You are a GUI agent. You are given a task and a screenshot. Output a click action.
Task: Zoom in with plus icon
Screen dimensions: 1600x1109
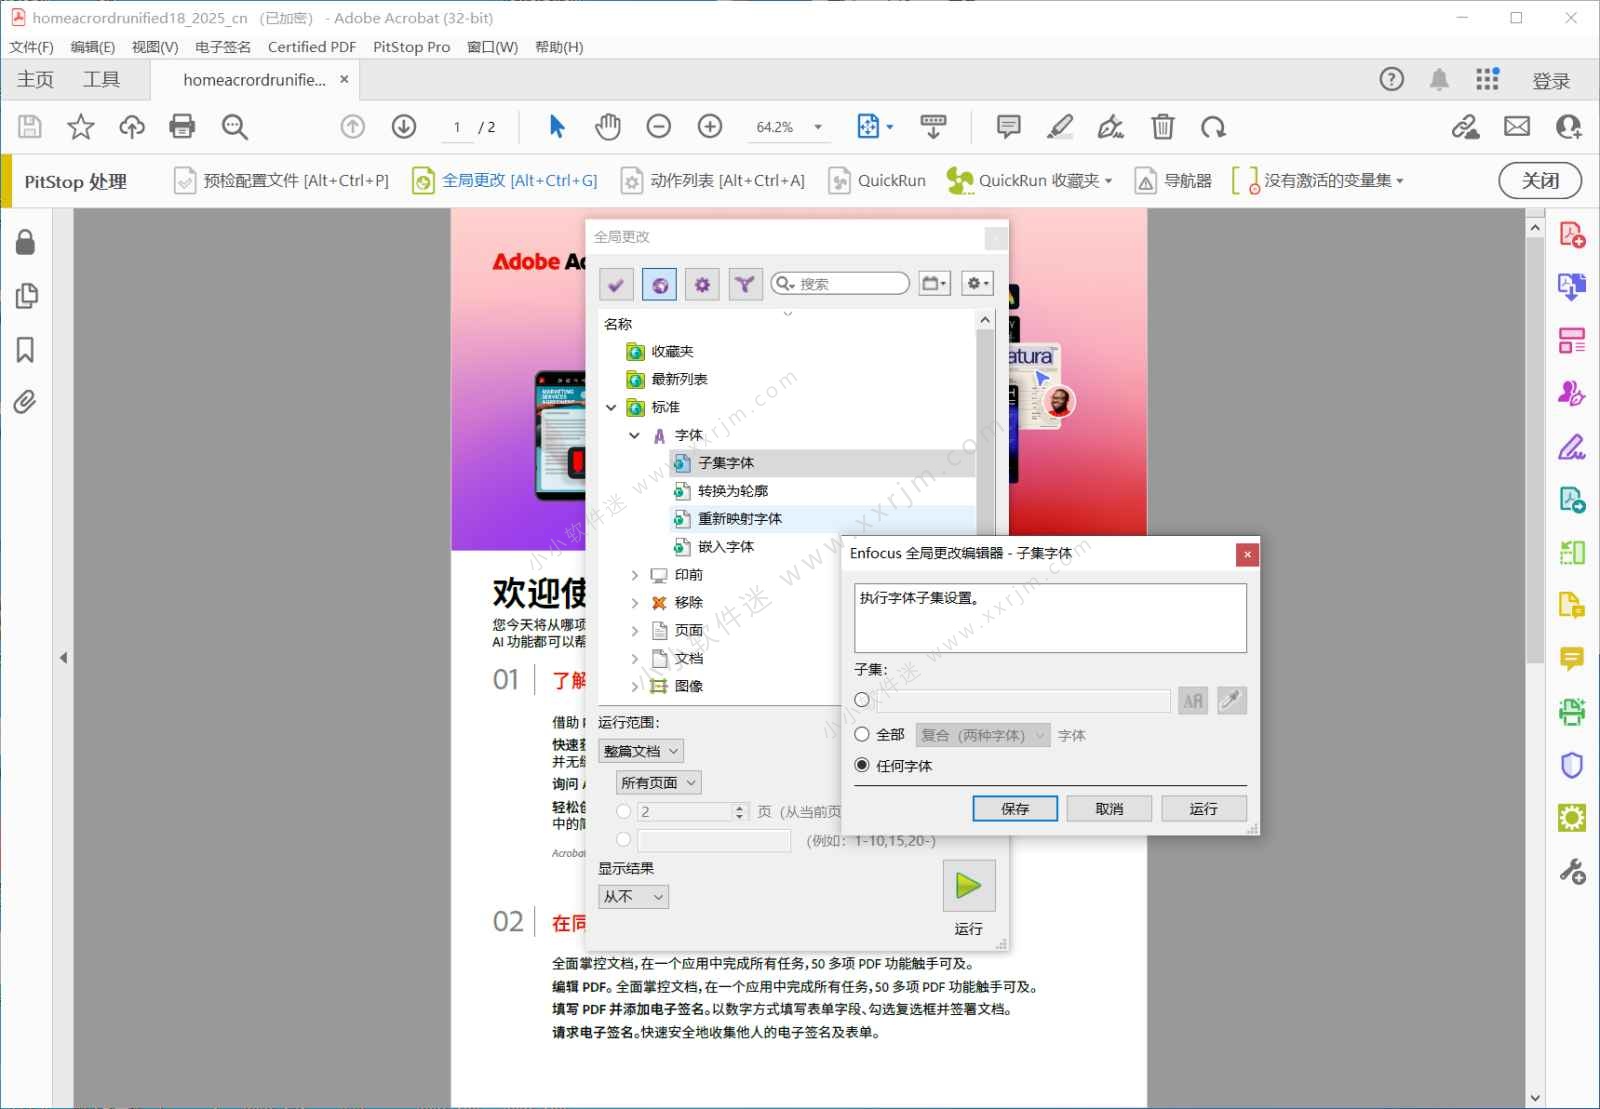(710, 126)
